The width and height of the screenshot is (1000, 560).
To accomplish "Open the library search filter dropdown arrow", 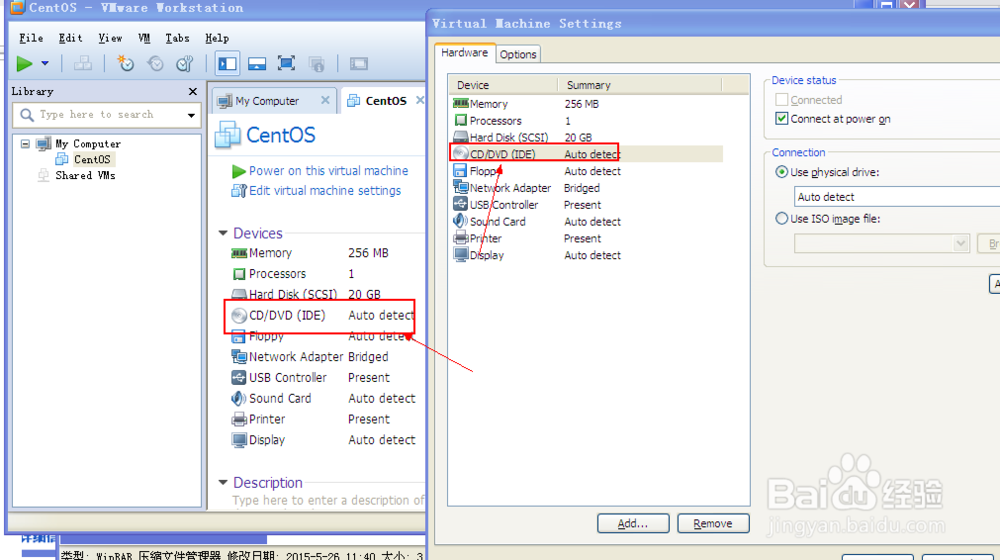I will (191, 115).
